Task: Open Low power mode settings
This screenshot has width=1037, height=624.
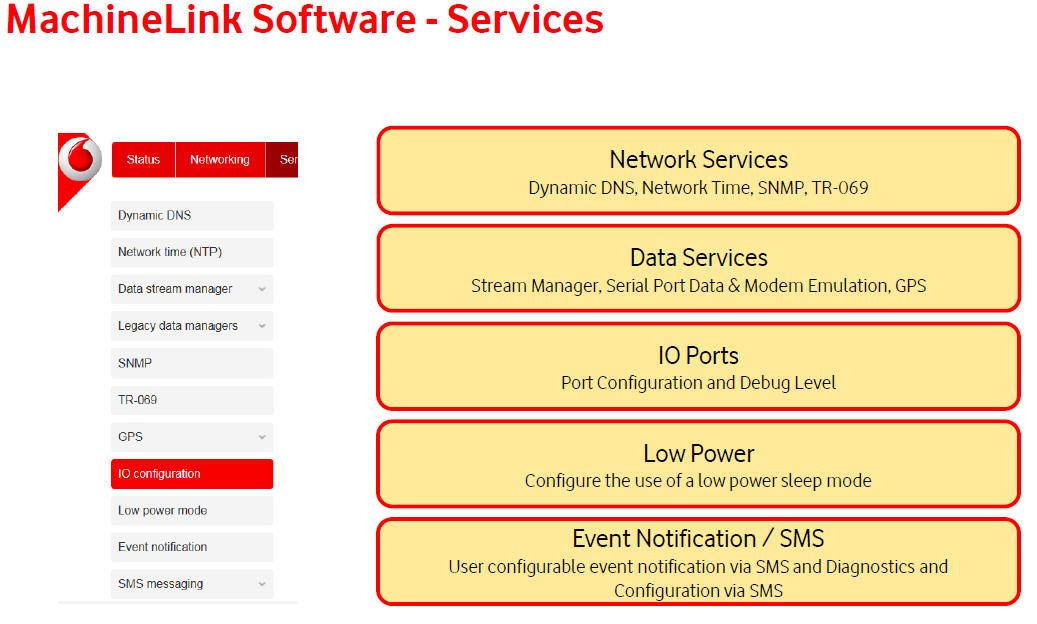Action: (192, 510)
